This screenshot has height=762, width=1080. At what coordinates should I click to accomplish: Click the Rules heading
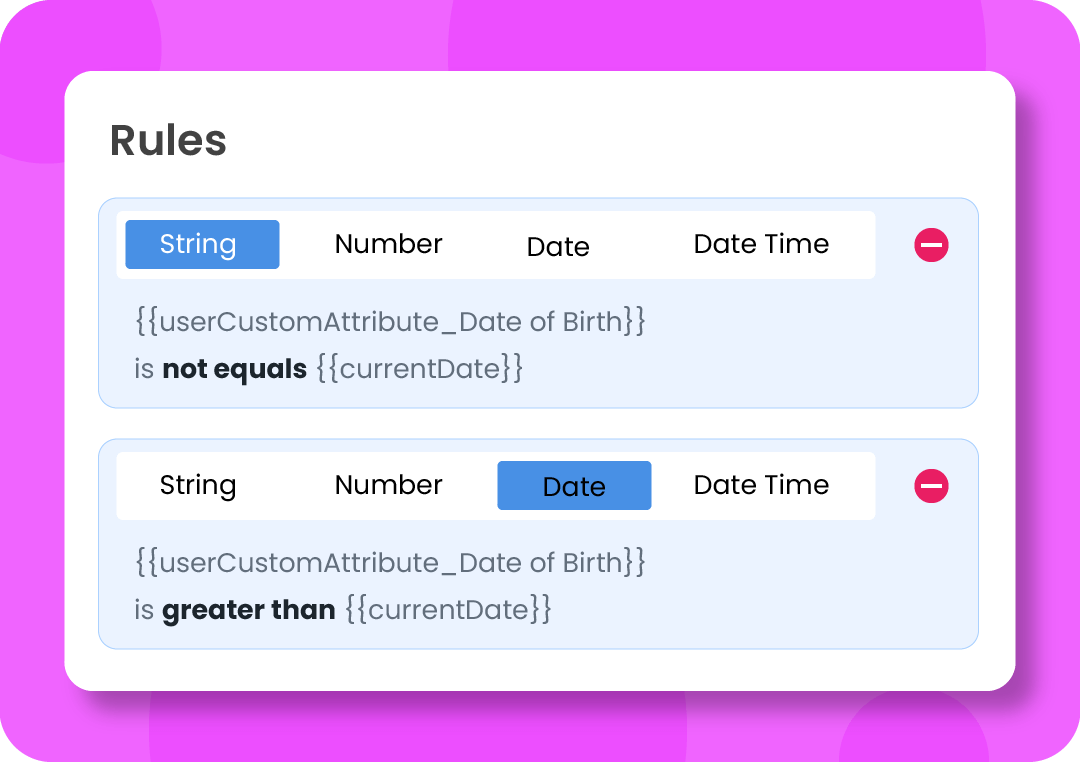(x=168, y=141)
